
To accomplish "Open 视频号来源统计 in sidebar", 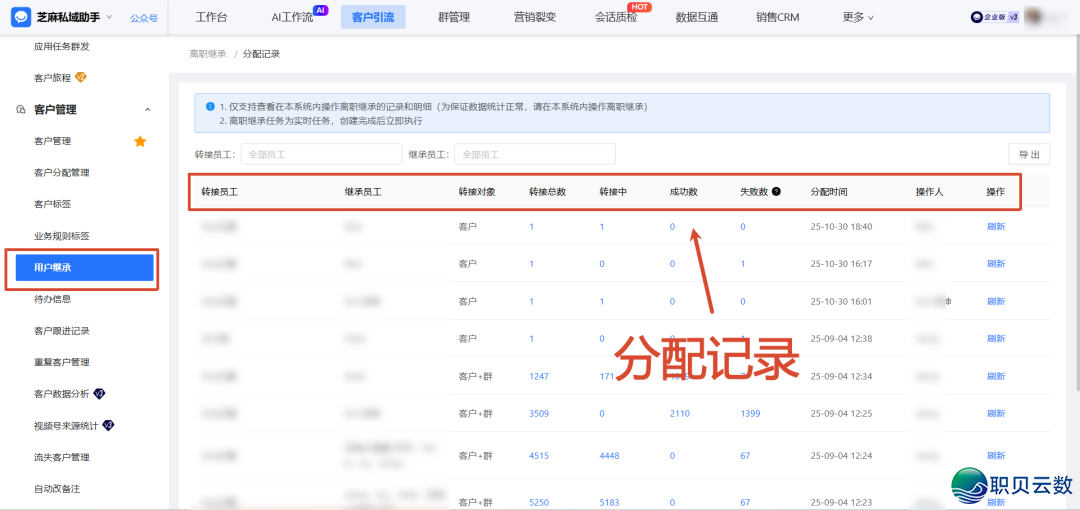I will pyautogui.click(x=67, y=426).
